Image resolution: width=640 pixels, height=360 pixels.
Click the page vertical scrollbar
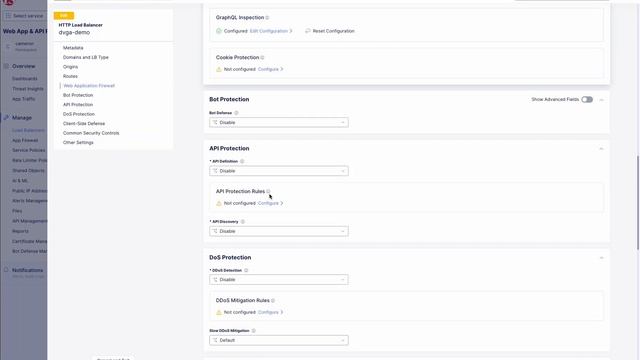pyautogui.click(x=638, y=202)
